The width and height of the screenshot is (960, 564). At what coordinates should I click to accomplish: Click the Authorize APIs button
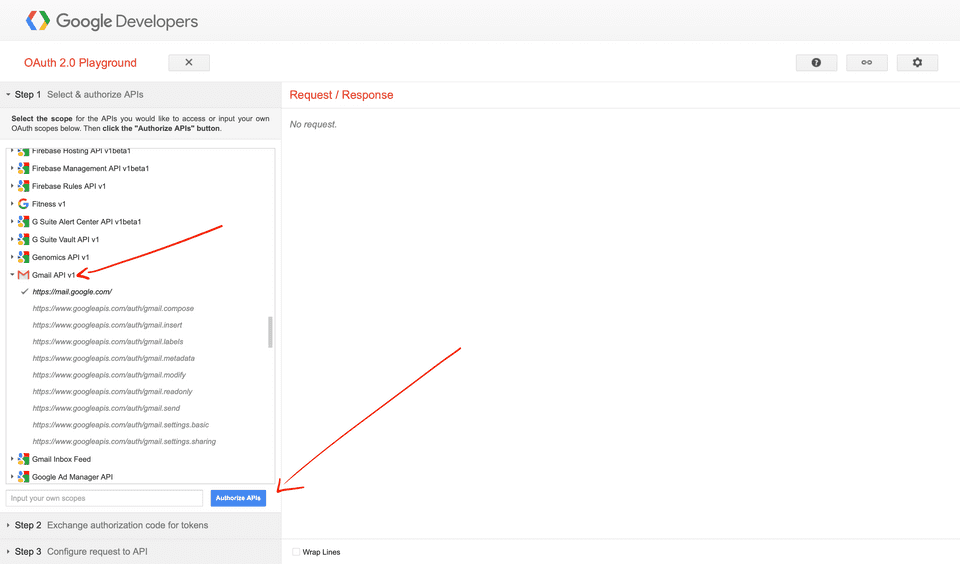pyautogui.click(x=238, y=498)
